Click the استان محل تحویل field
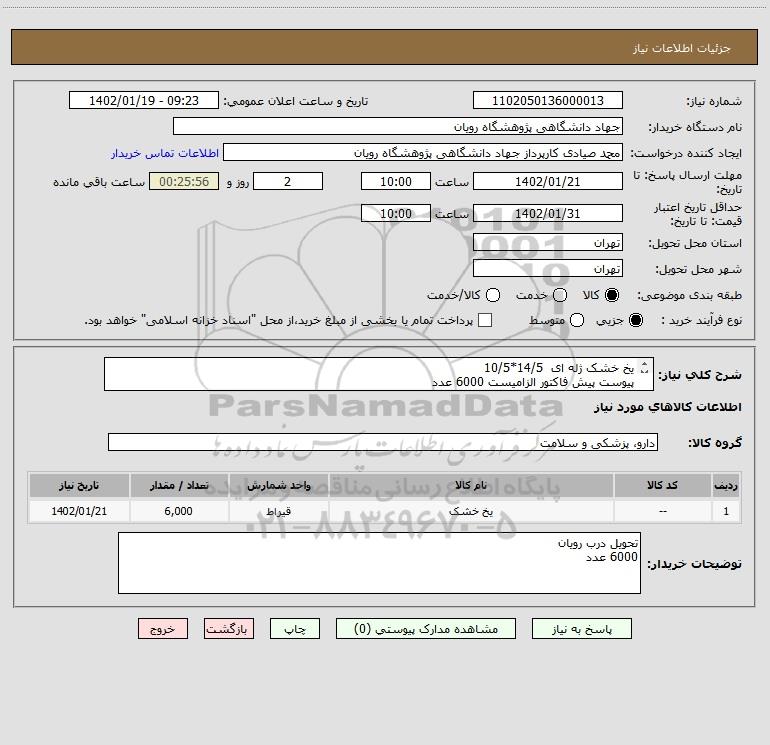Viewport: 770px width, 745px height. tap(548, 242)
